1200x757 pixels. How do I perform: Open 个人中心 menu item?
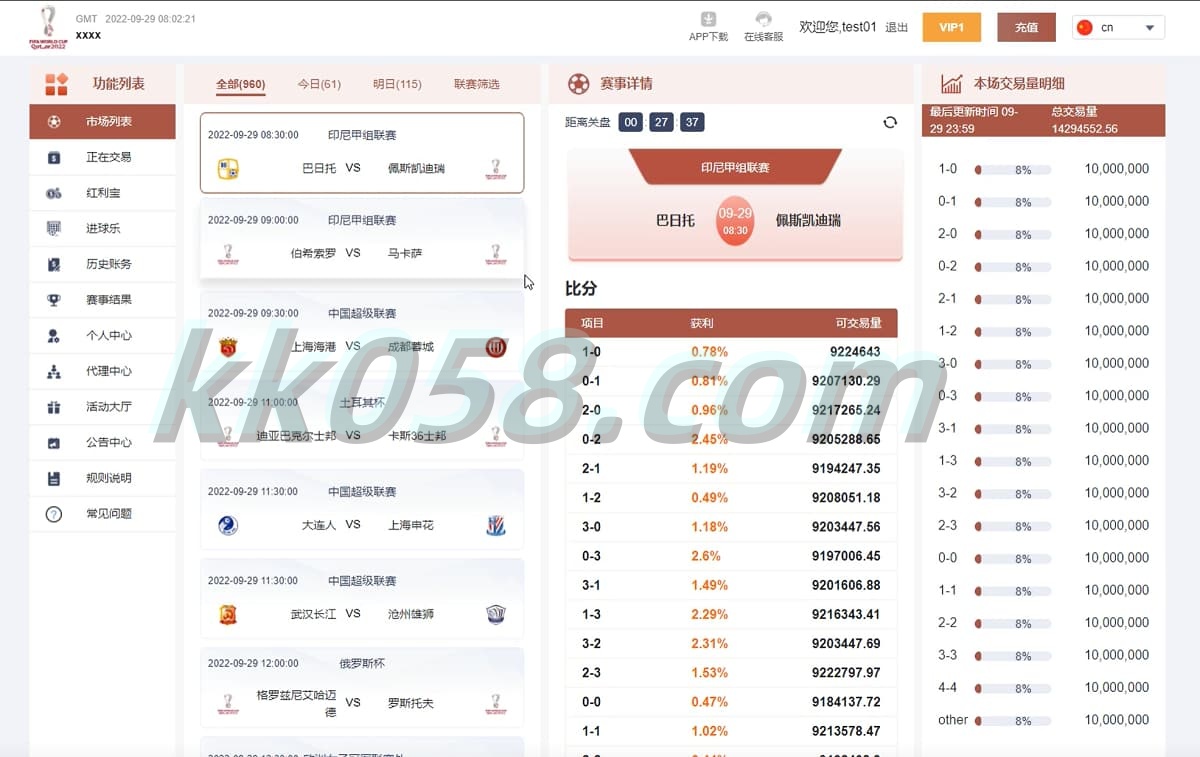click(102, 335)
